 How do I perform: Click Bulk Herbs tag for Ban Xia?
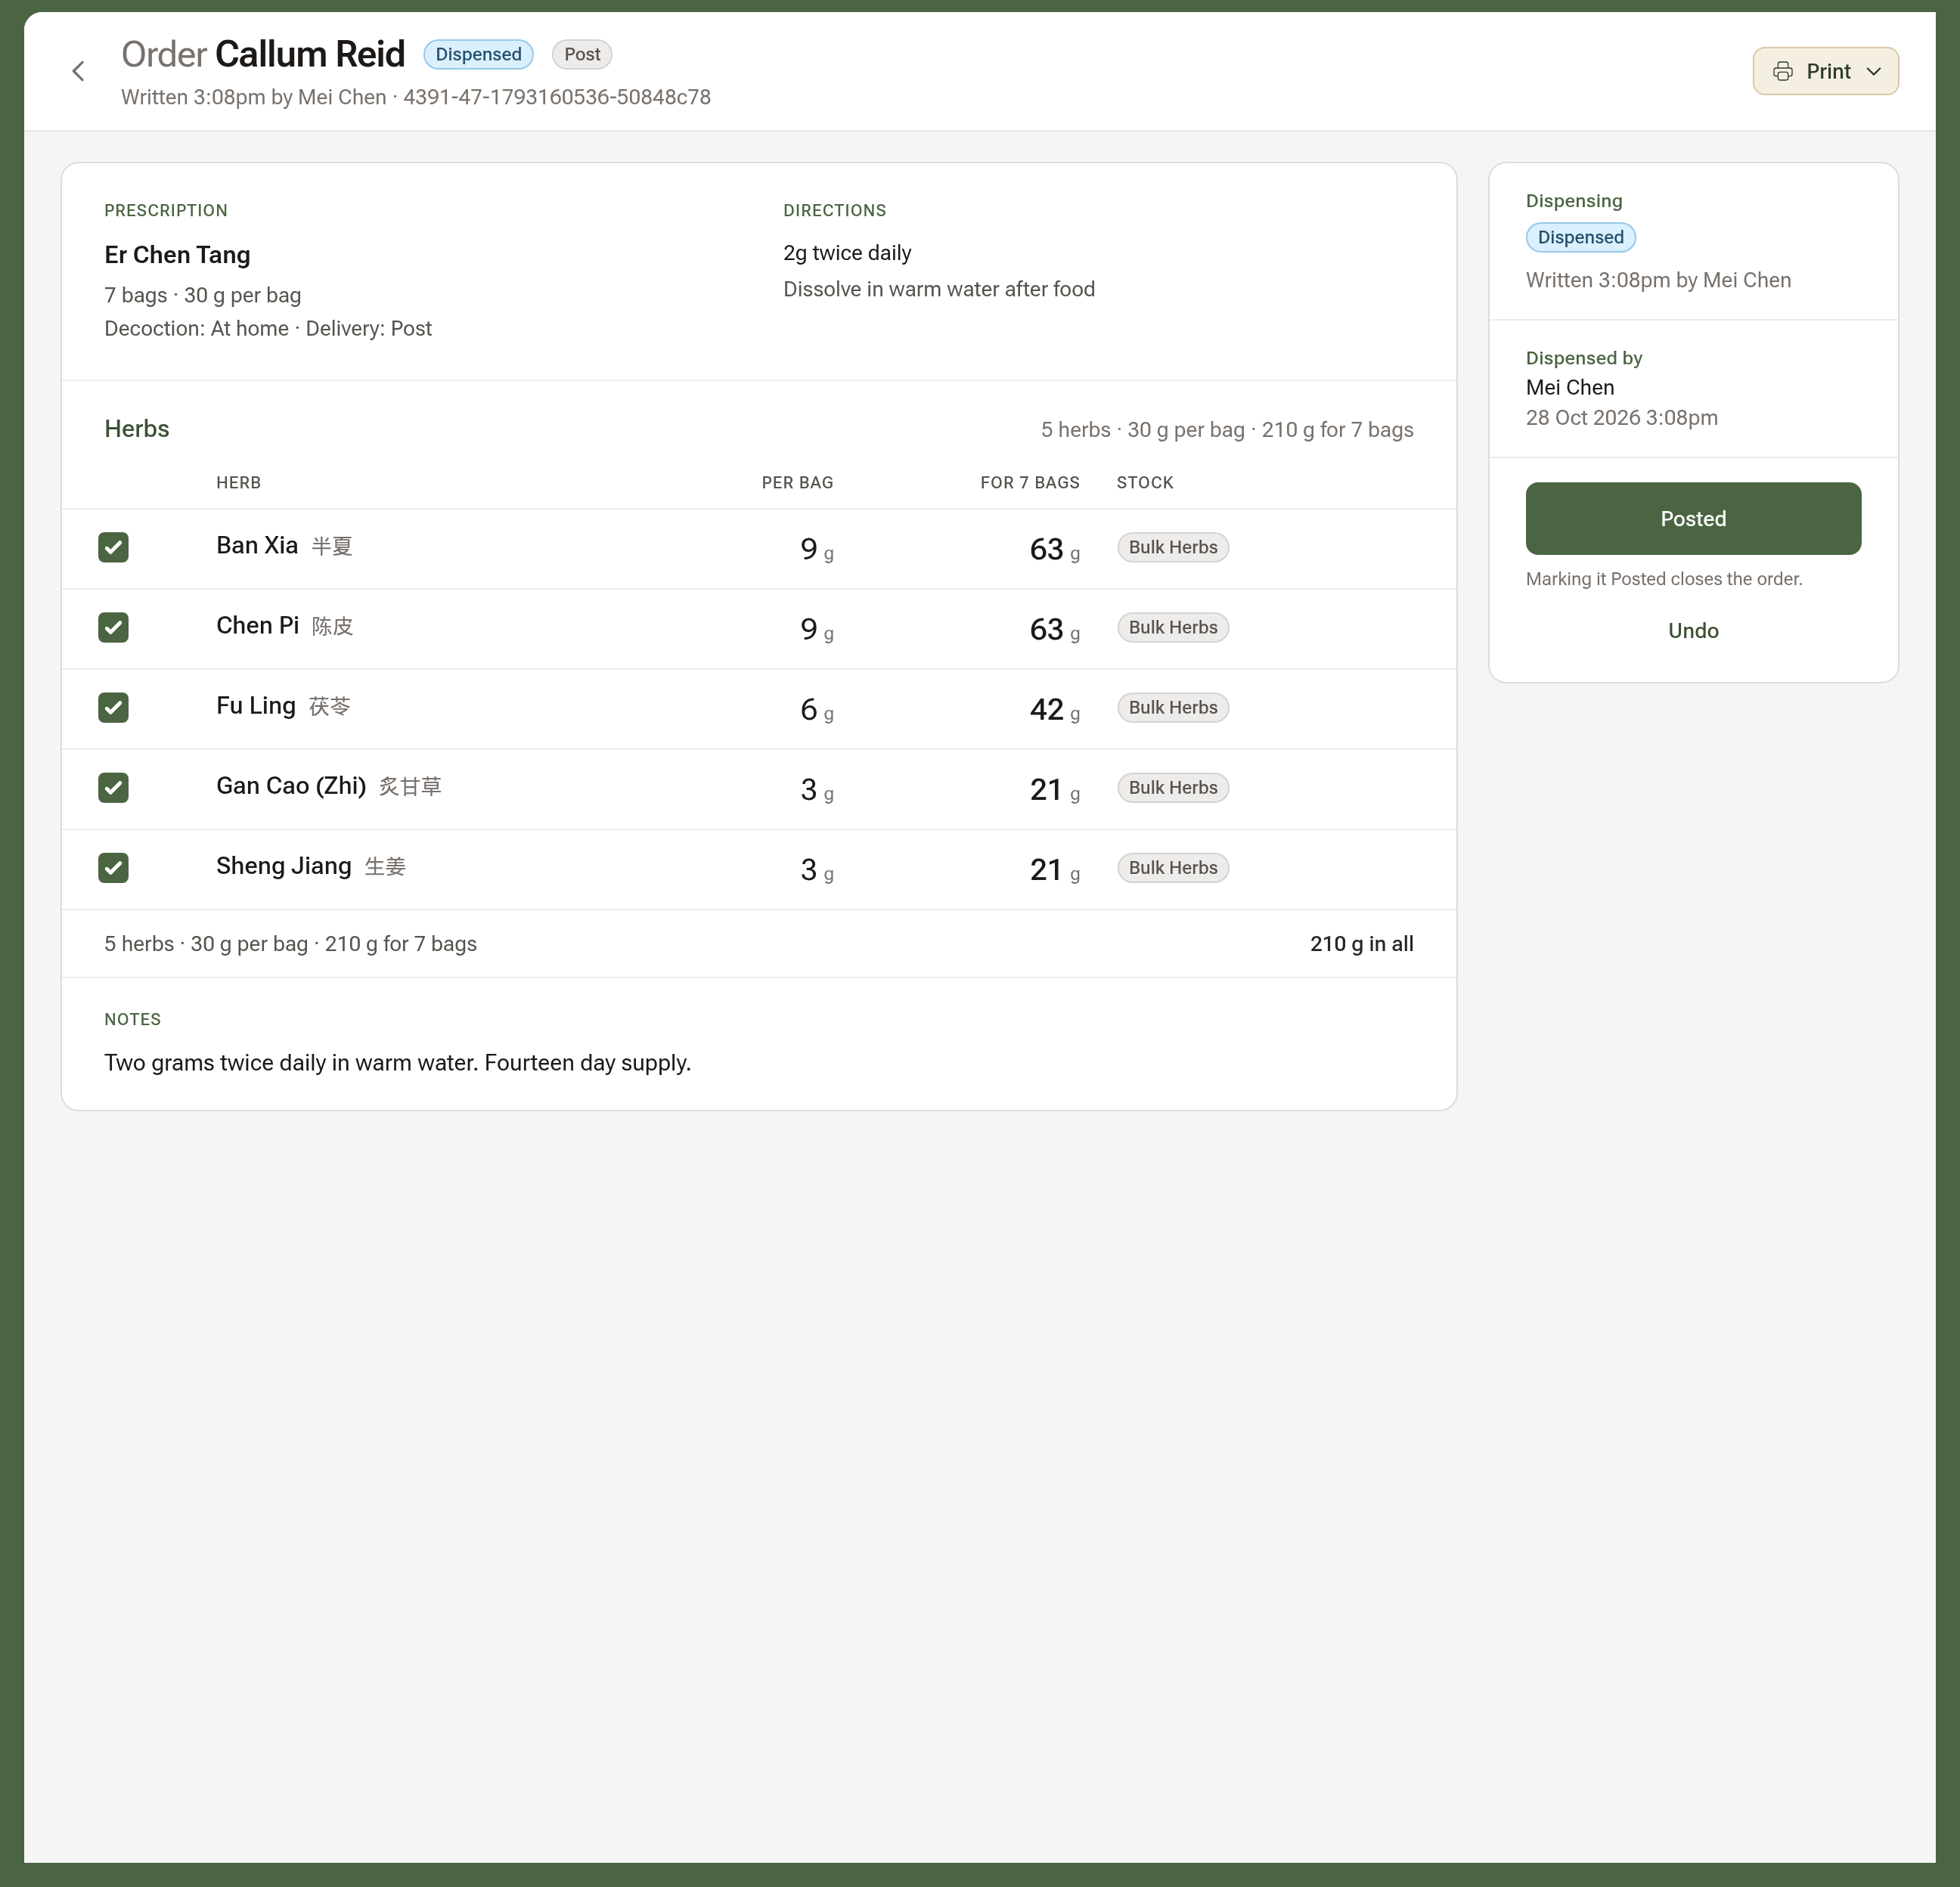[1173, 547]
